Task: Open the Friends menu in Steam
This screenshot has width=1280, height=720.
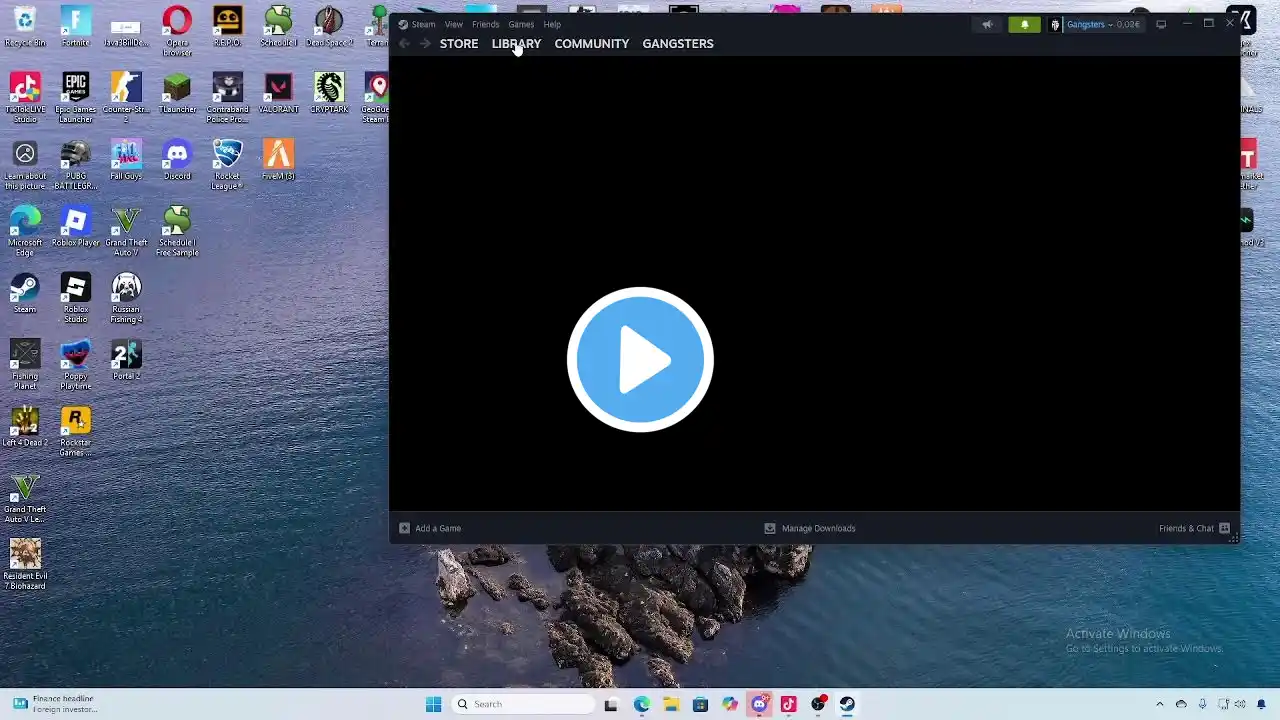Action: pyautogui.click(x=485, y=24)
